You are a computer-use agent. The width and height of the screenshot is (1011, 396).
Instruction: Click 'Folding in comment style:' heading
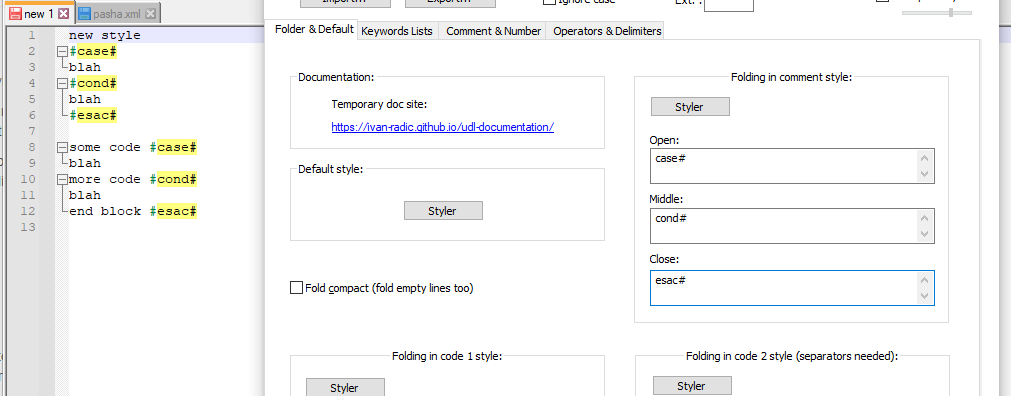(792, 77)
